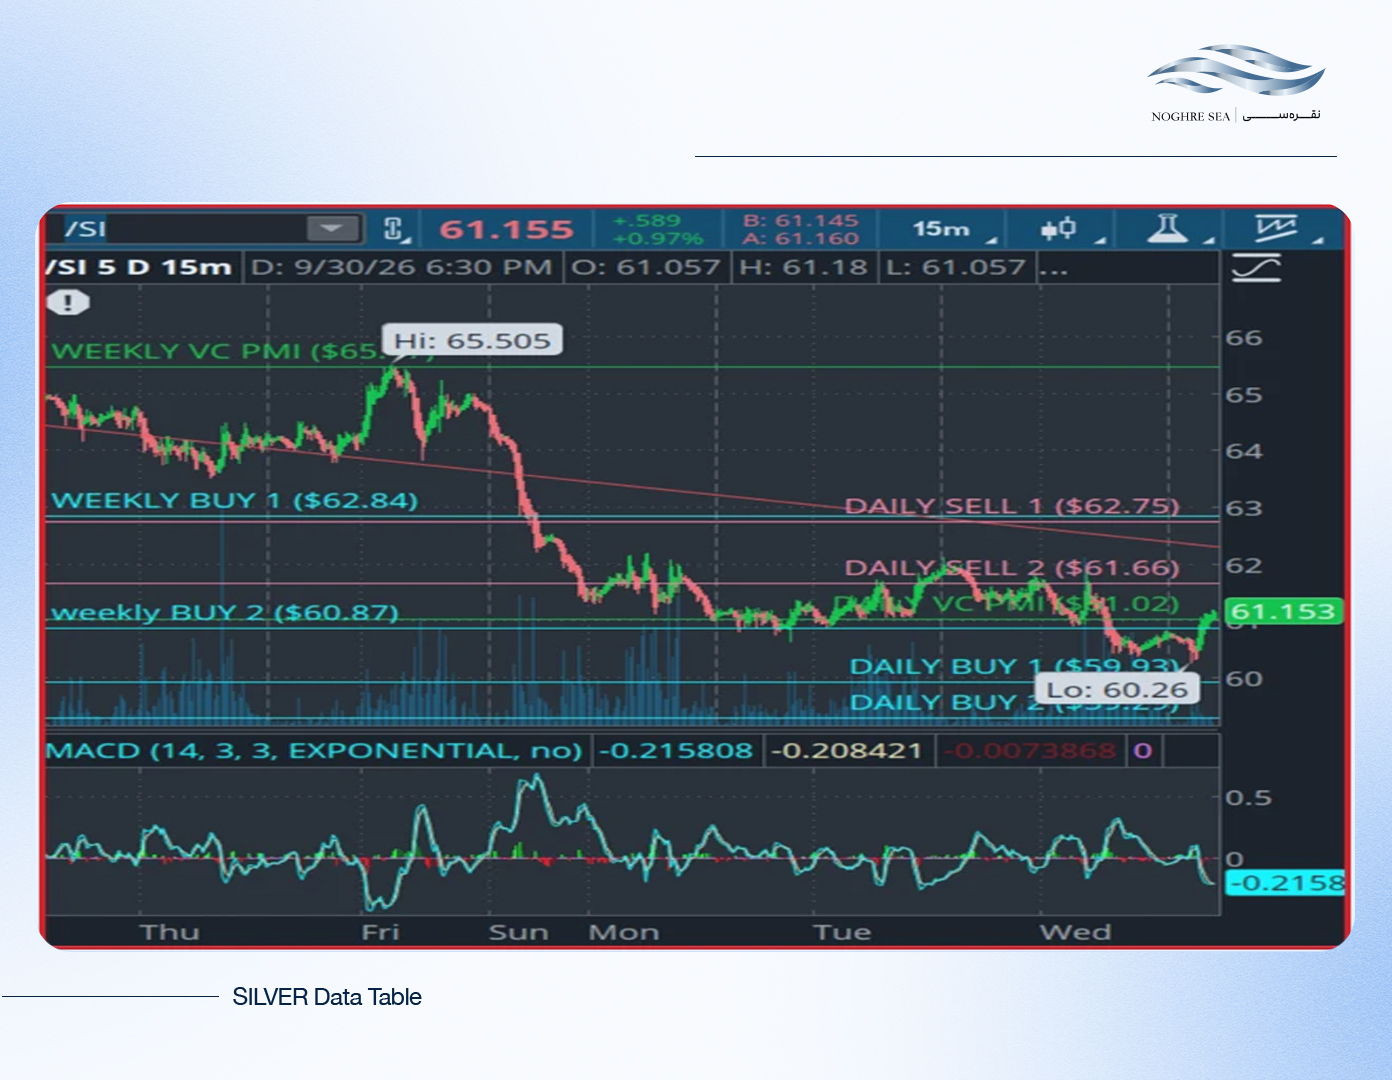Click the Lo: 60.26 price bubble
Screen dimensions: 1392x1080
click(1117, 690)
